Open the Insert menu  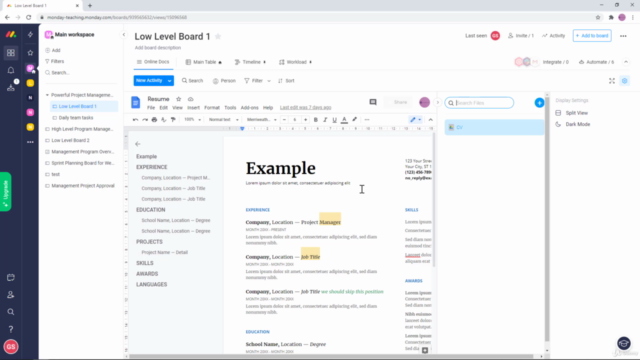coord(193,108)
